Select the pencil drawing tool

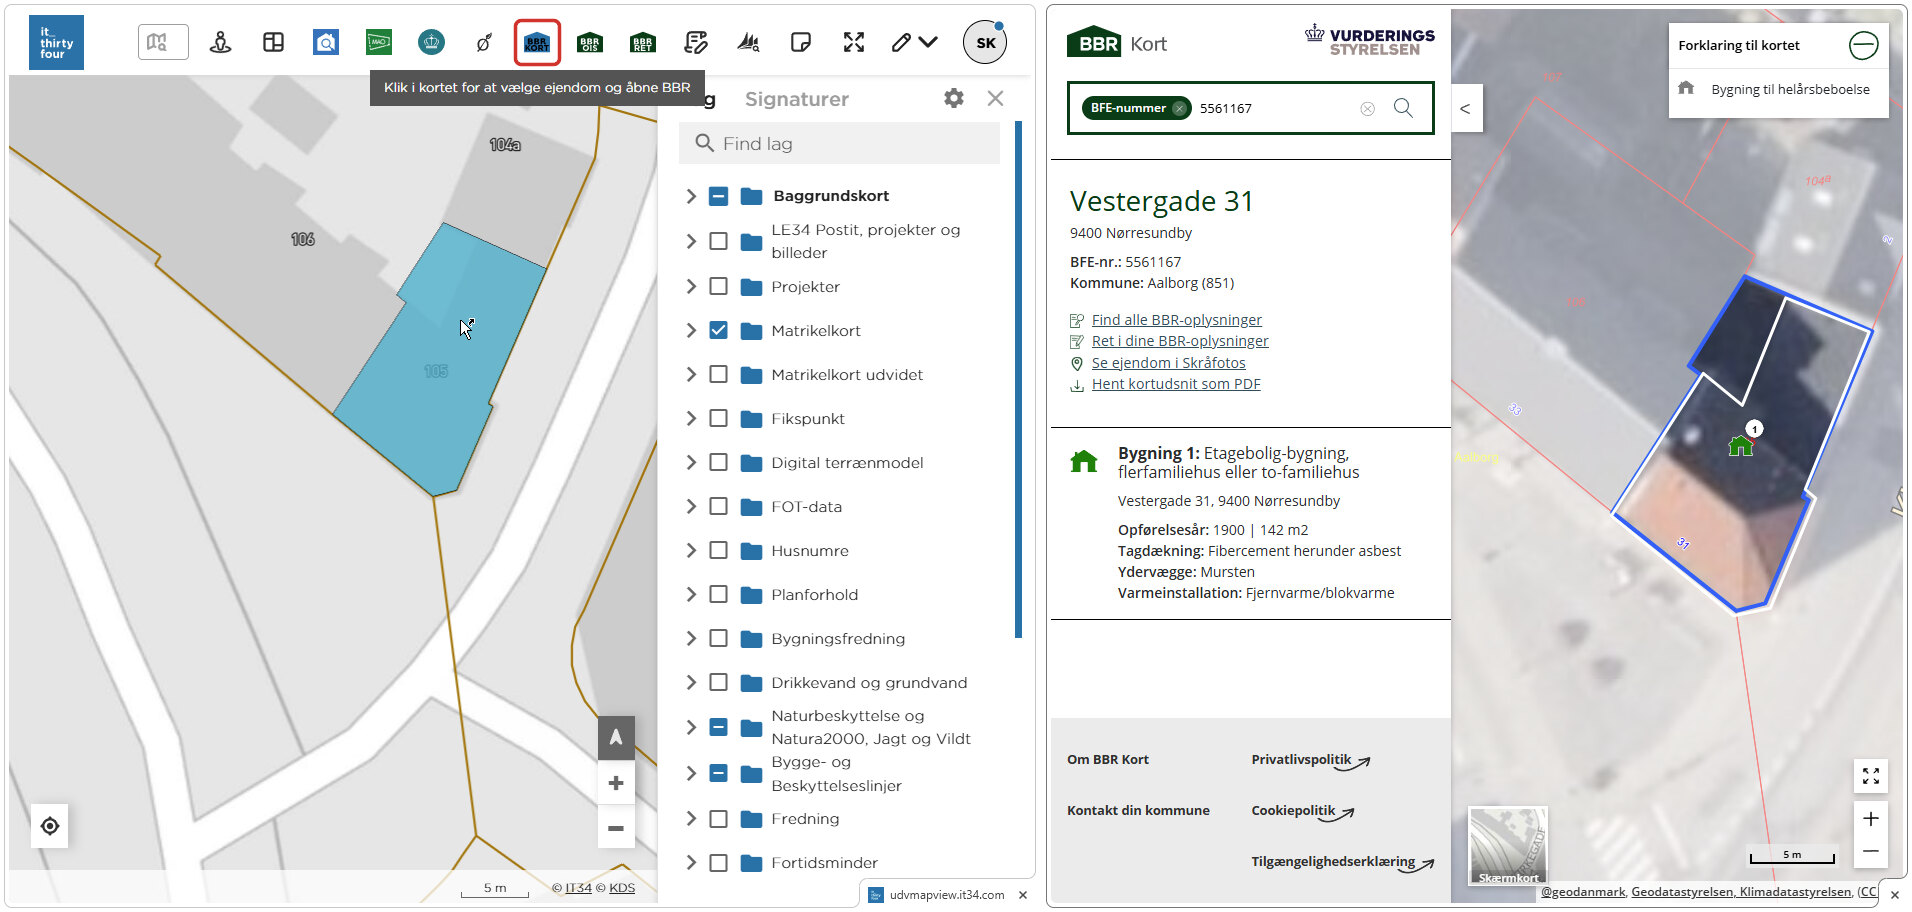point(901,42)
